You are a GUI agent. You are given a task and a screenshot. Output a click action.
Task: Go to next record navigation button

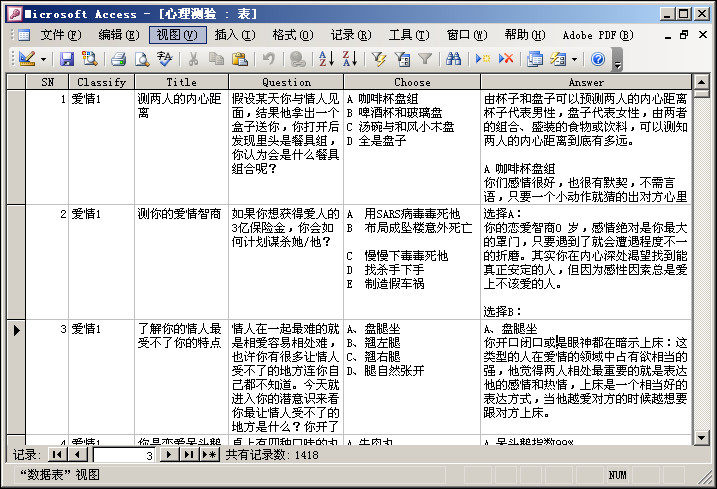[169, 455]
